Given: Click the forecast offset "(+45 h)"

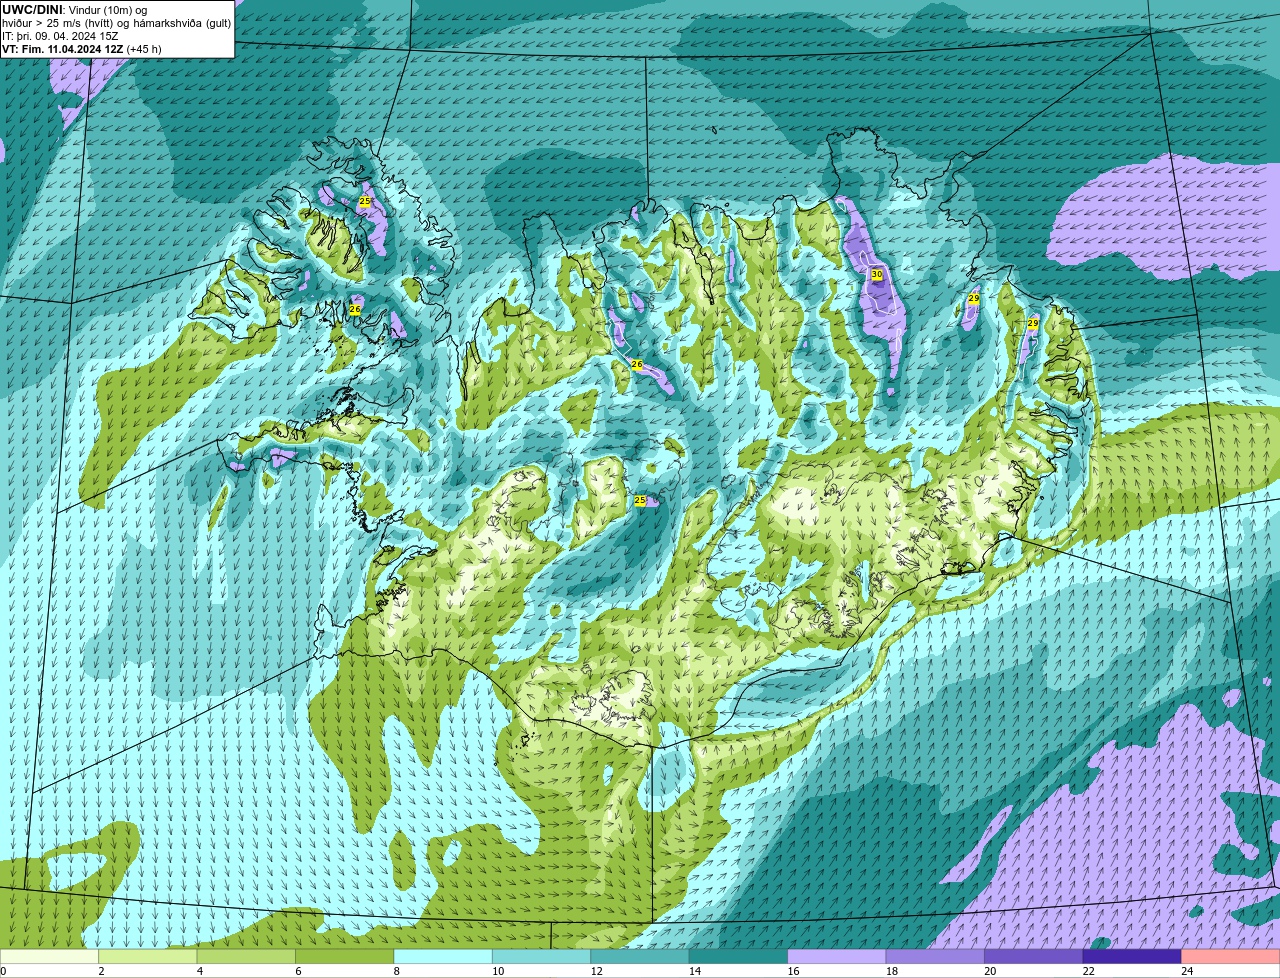Looking at the screenshot, I should pyautogui.click(x=143, y=49).
